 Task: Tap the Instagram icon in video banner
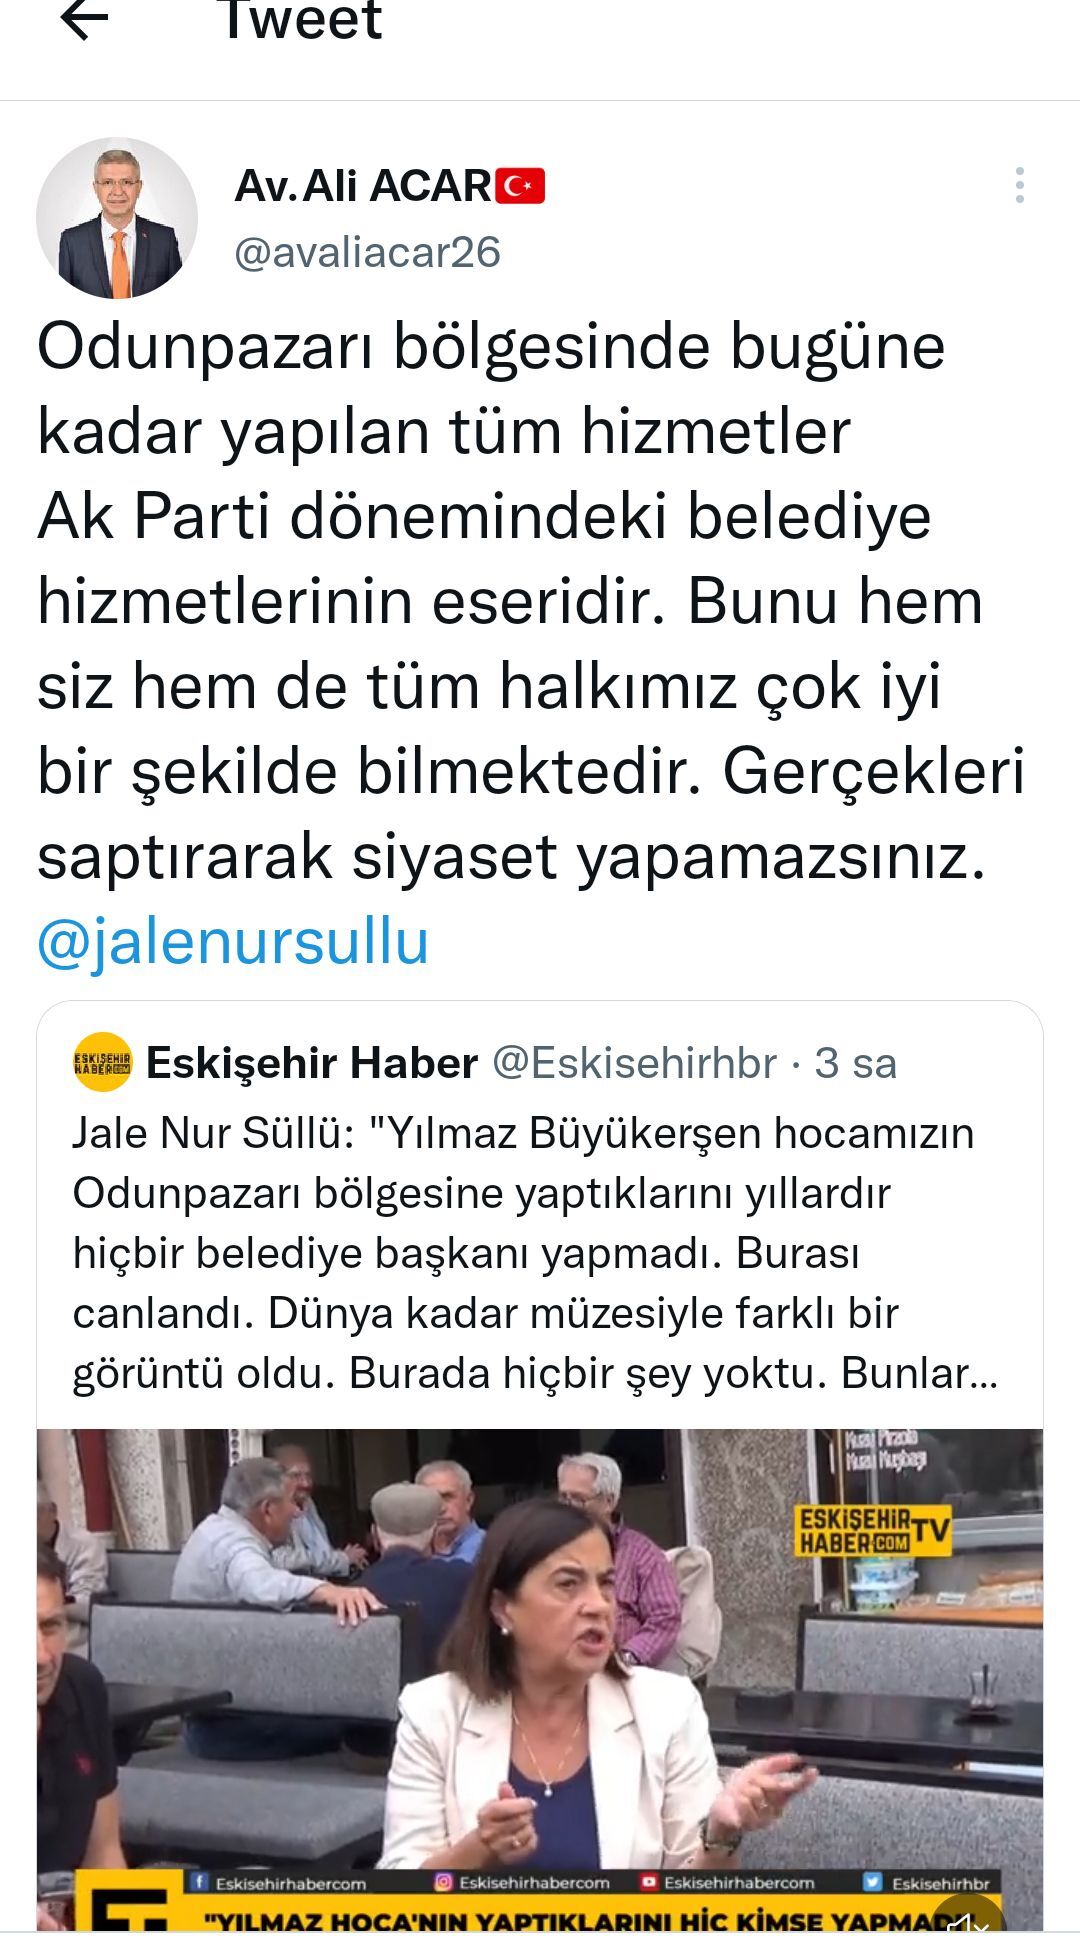(443, 1882)
